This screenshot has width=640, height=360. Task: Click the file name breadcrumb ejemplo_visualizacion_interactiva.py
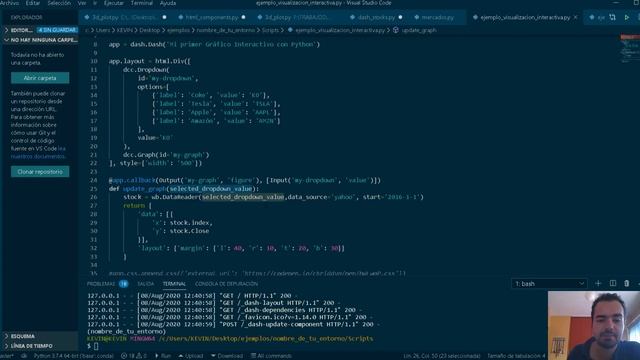(340, 30)
